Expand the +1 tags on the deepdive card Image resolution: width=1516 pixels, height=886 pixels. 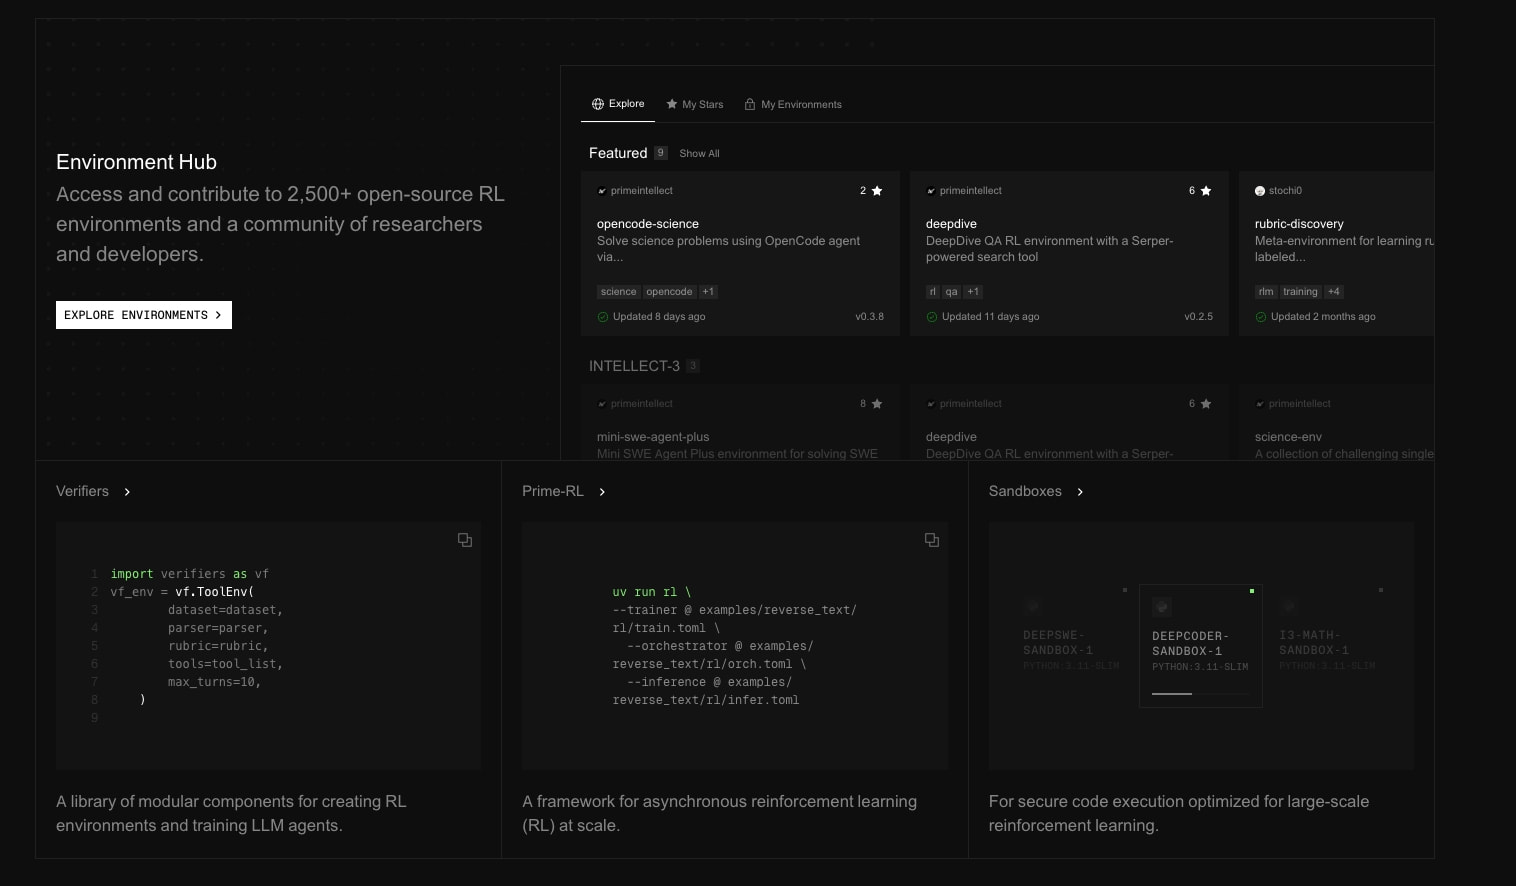973,292
